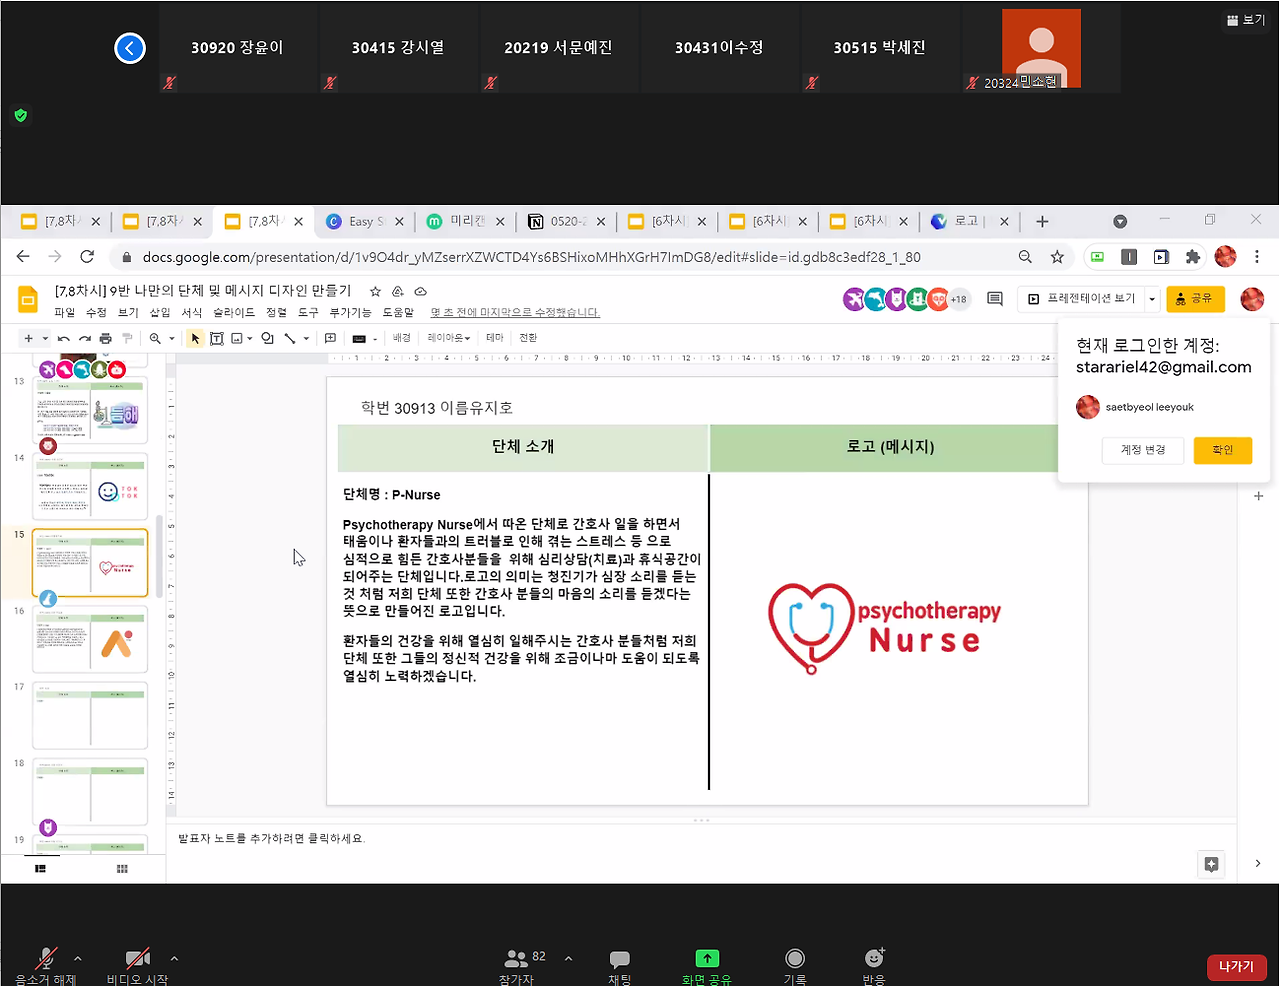Open the Zoom chat panel
The height and width of the screenshot is (986, 1280).
[x=619, y=959]
